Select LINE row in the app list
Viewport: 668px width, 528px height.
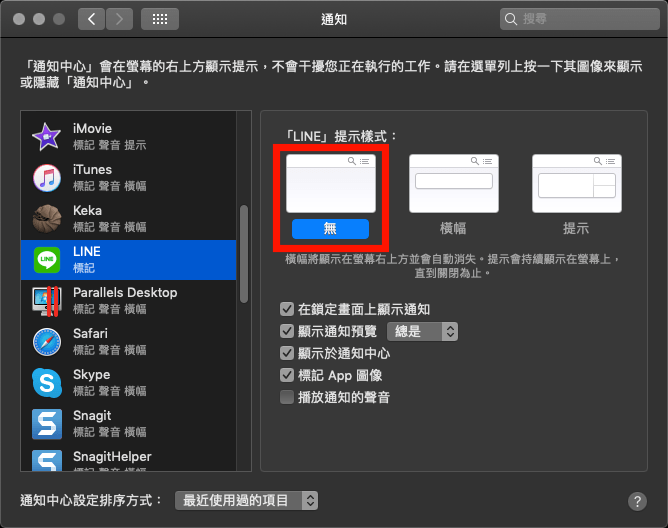coord(128,260)
